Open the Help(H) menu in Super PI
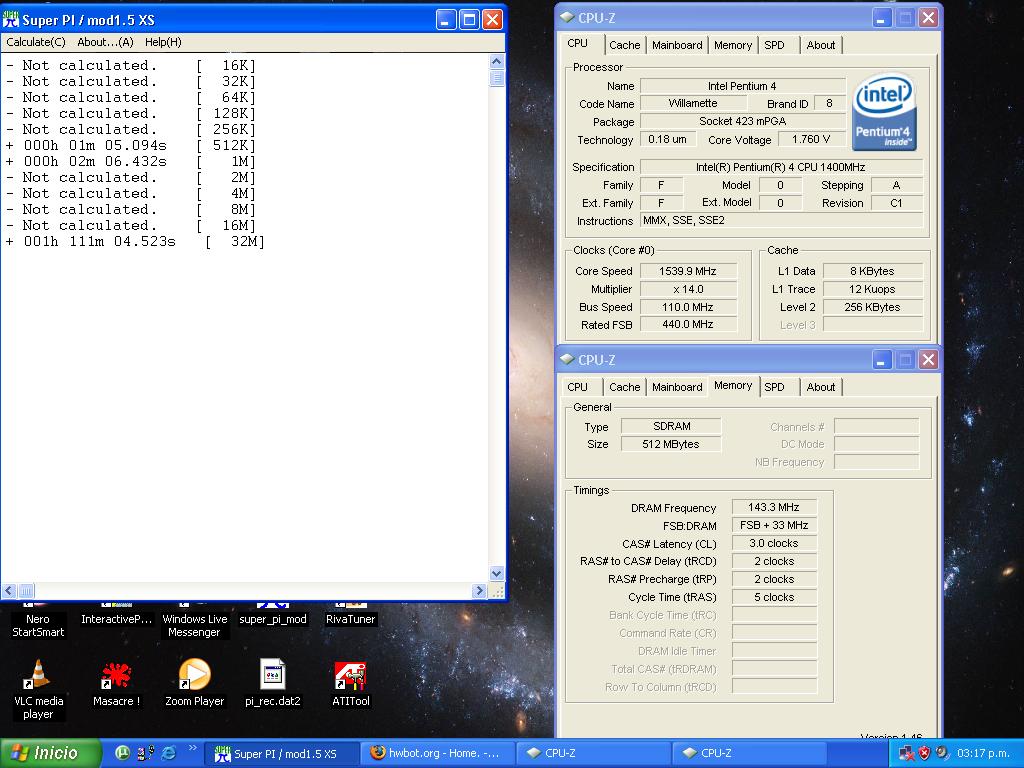 163,42
